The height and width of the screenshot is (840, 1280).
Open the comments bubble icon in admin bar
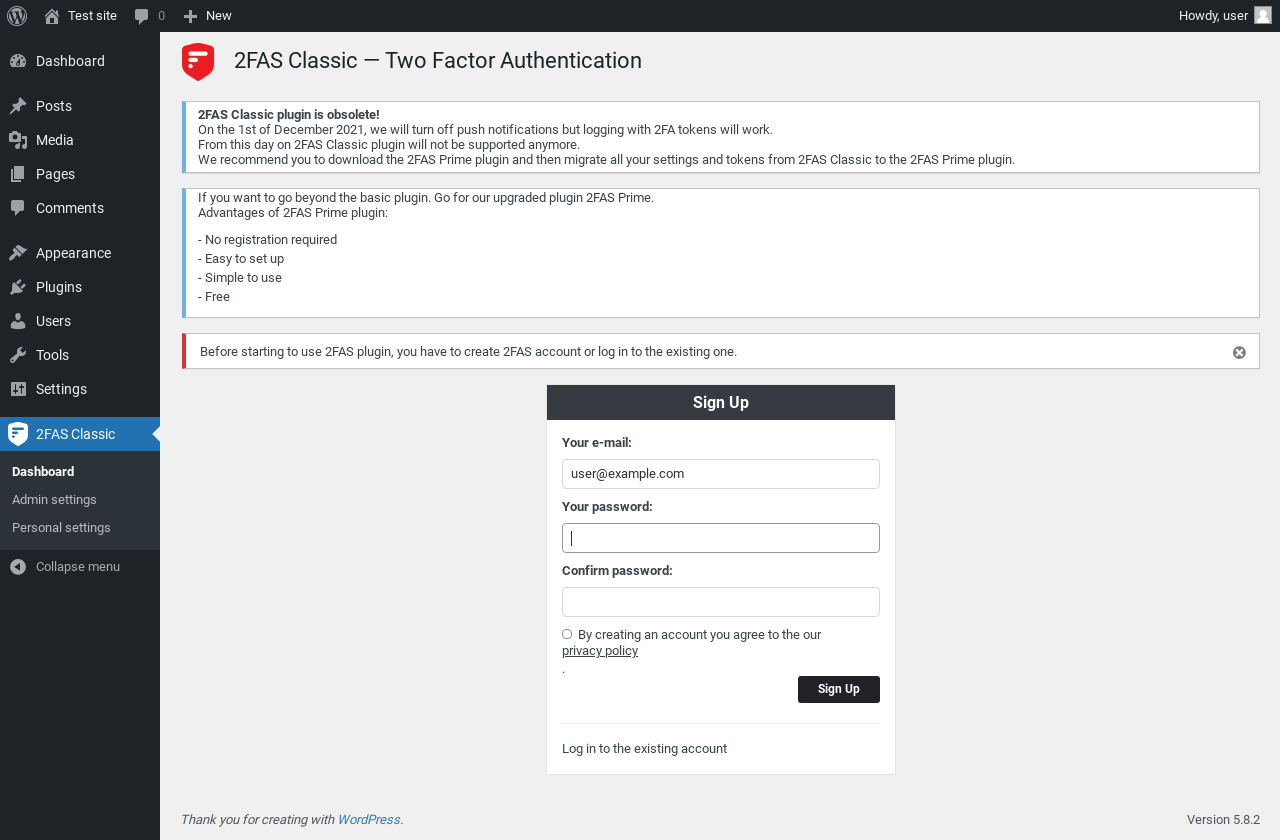tap(142, 16)
